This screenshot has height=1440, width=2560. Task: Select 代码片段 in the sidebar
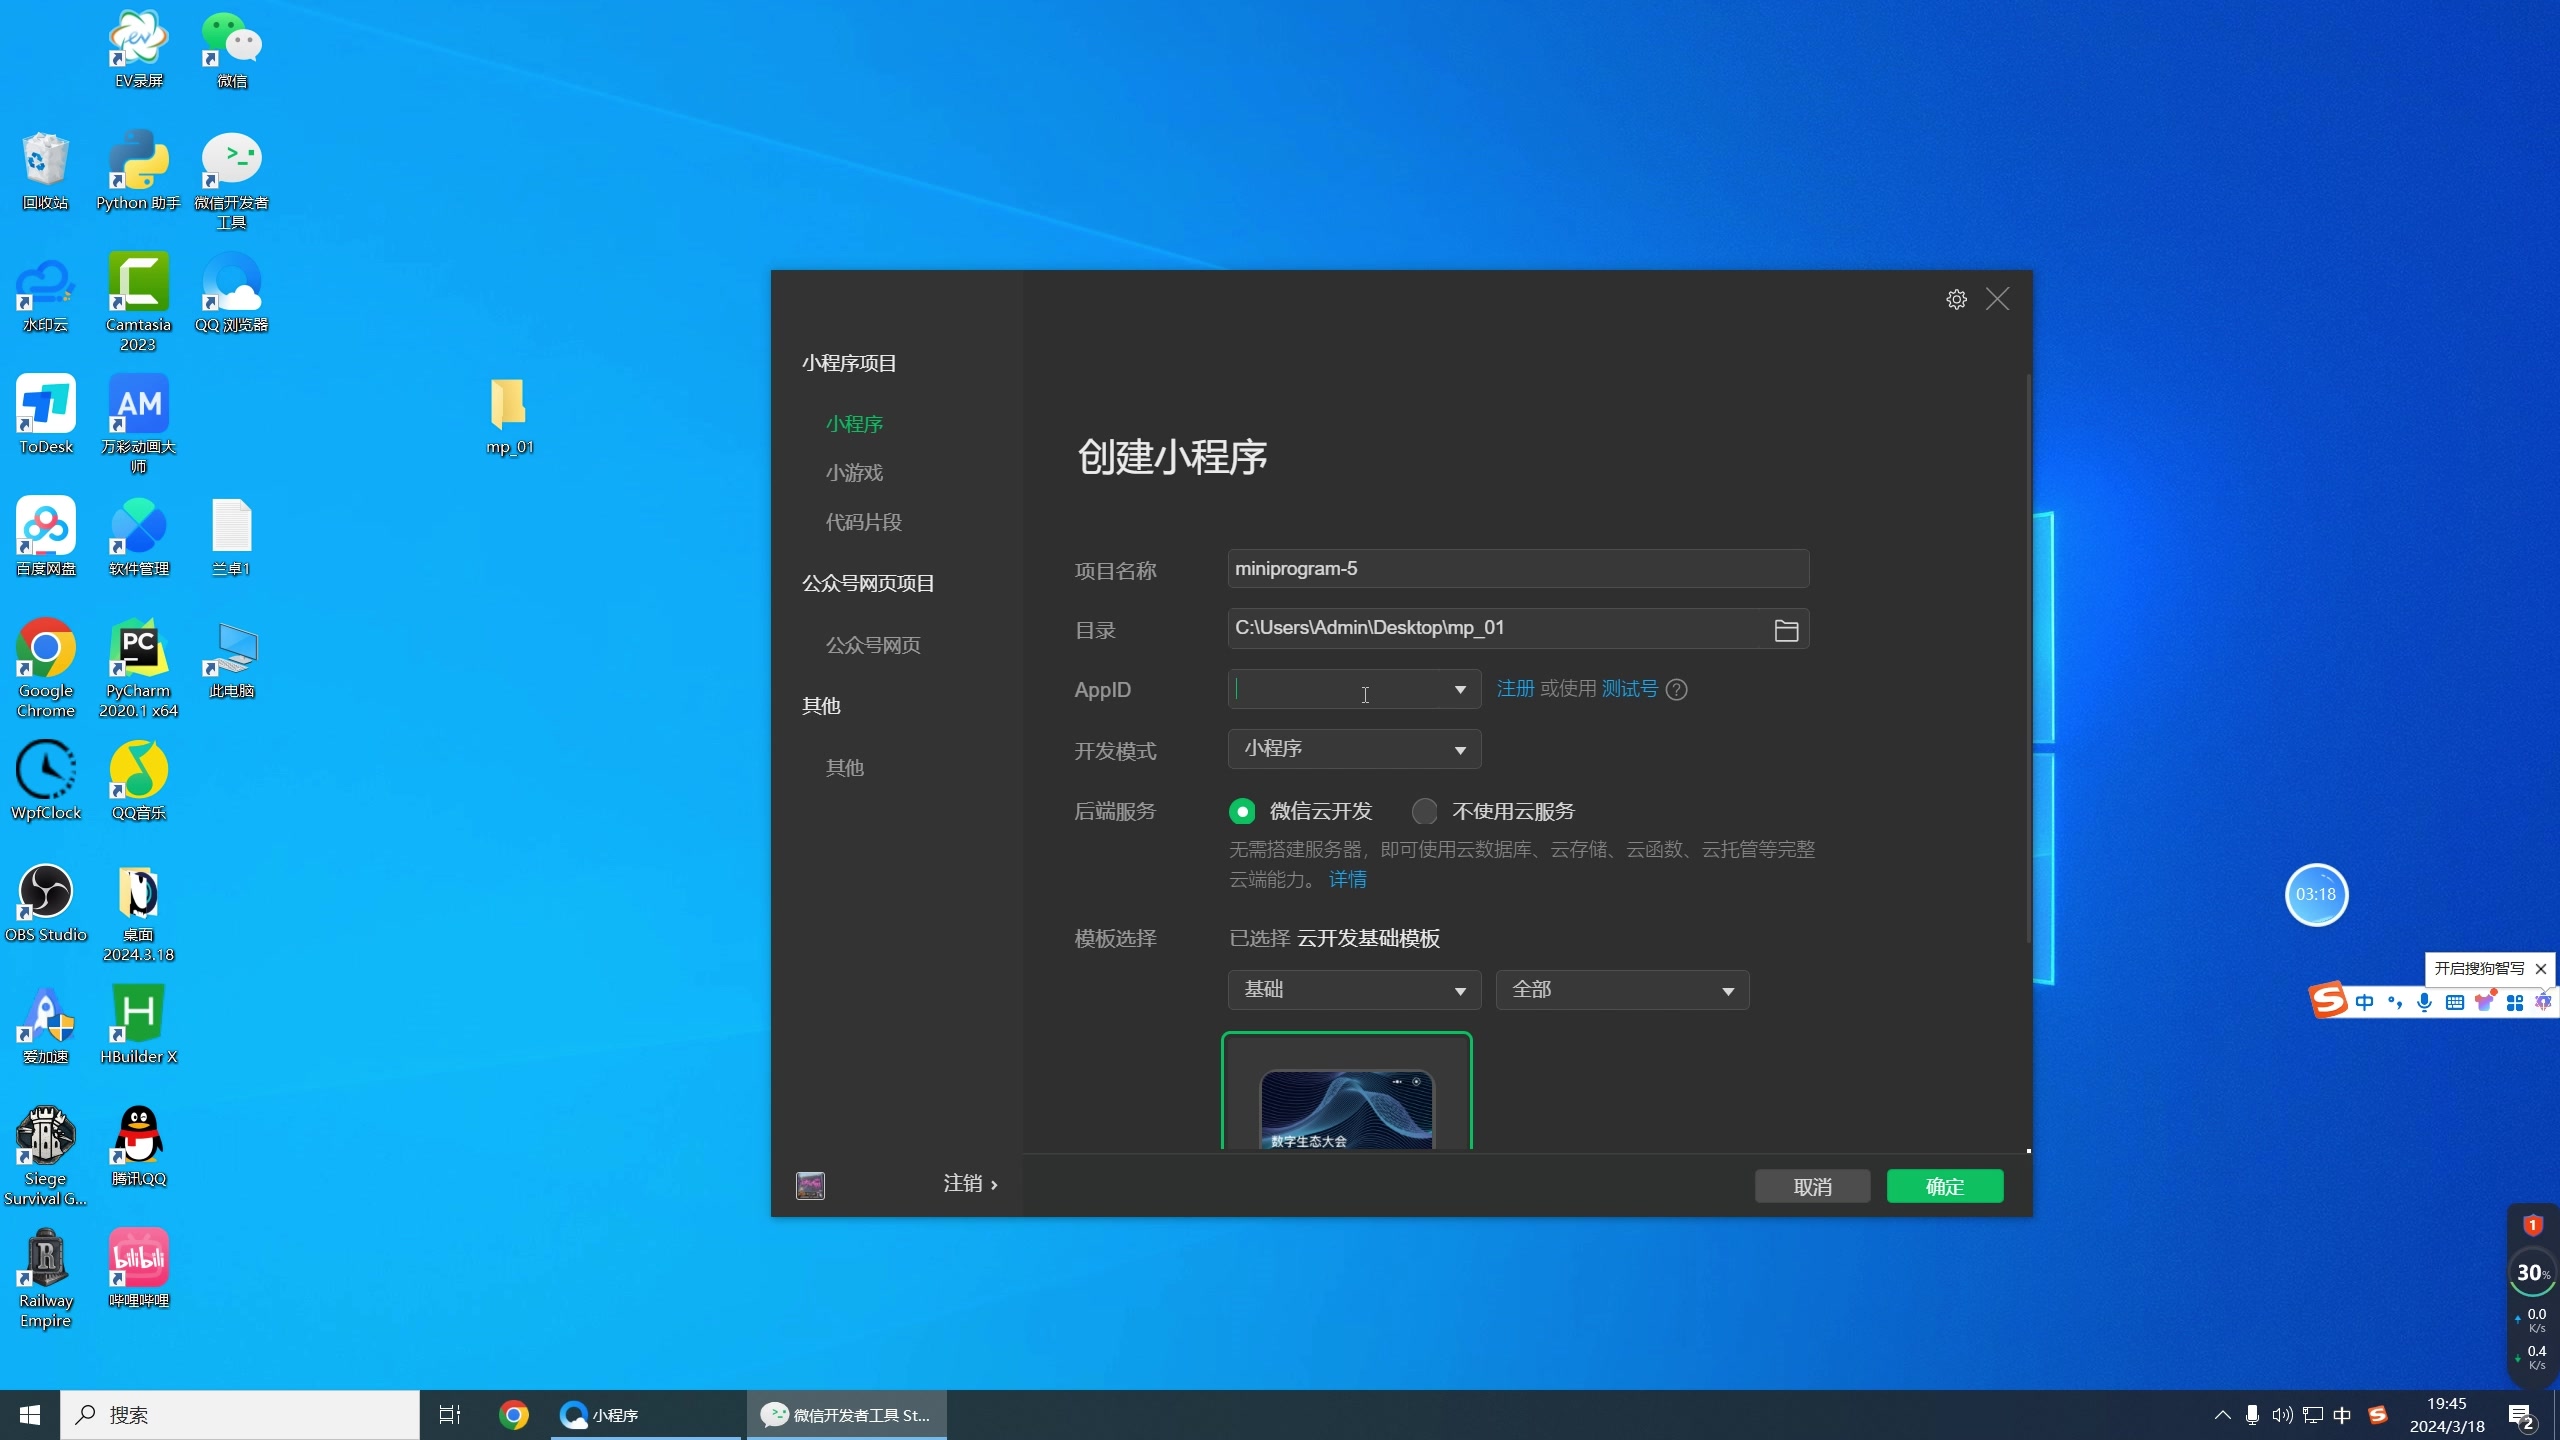863,522
